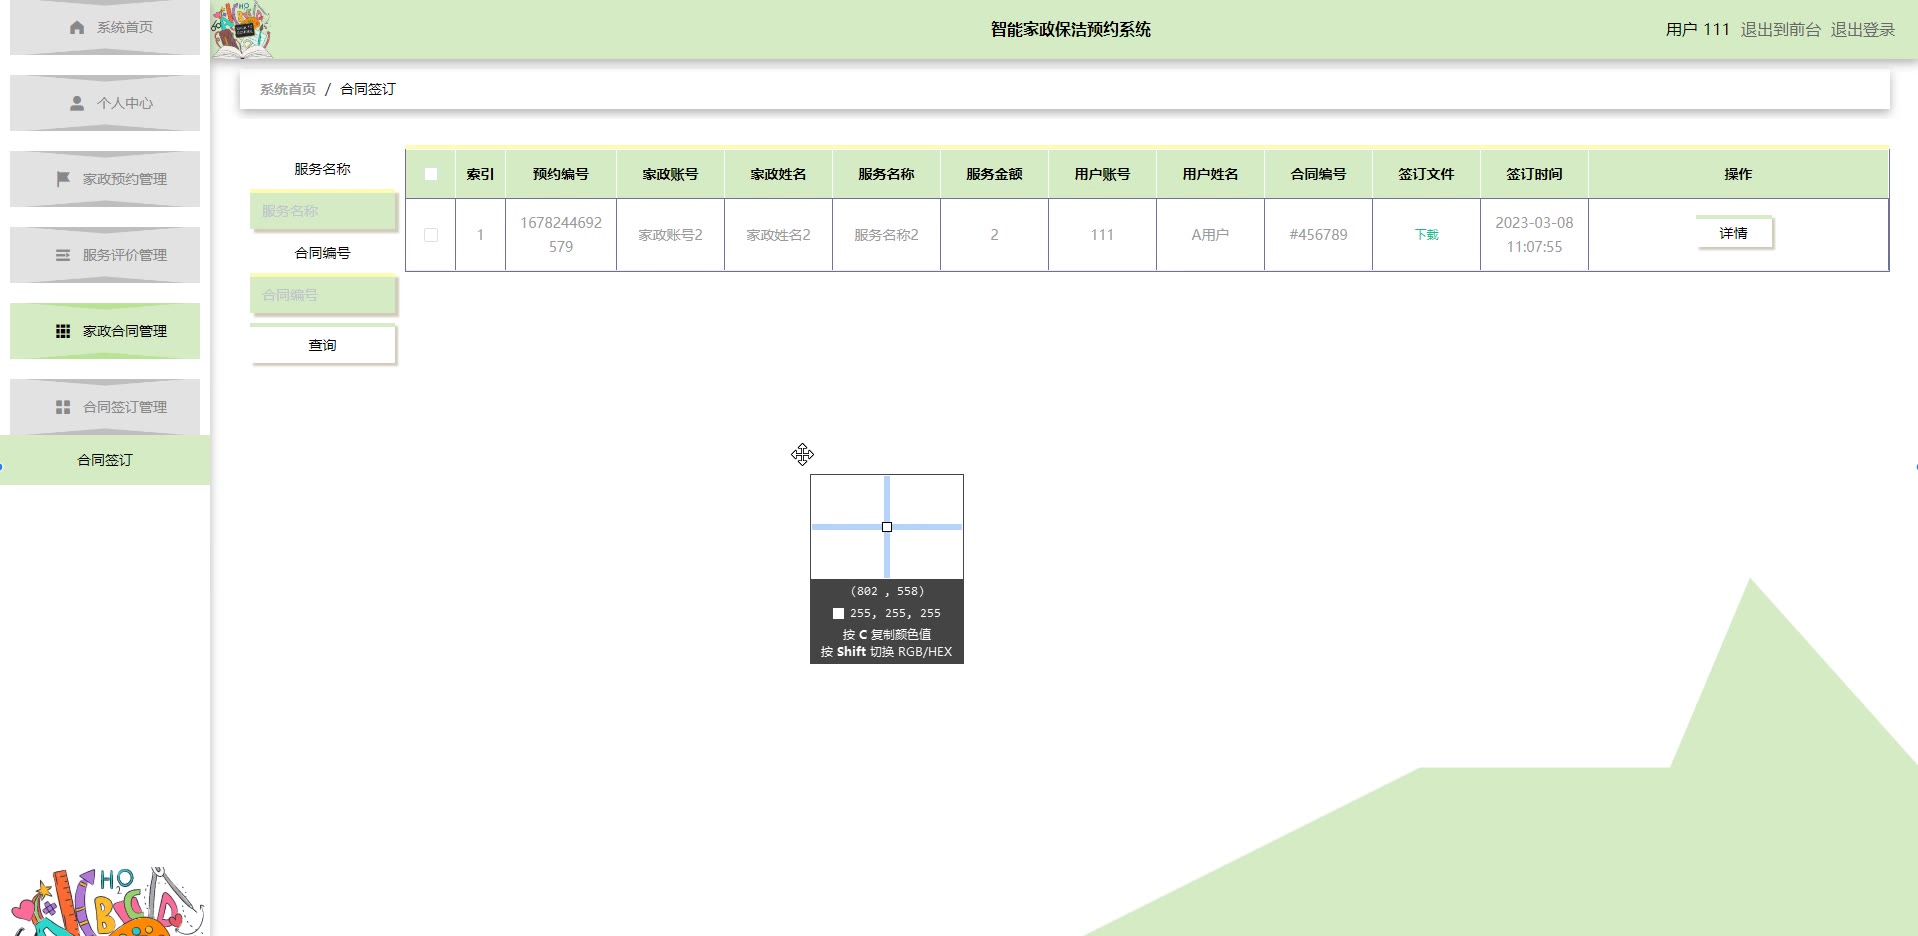Click the list icon for 服务评价管理

63,255
